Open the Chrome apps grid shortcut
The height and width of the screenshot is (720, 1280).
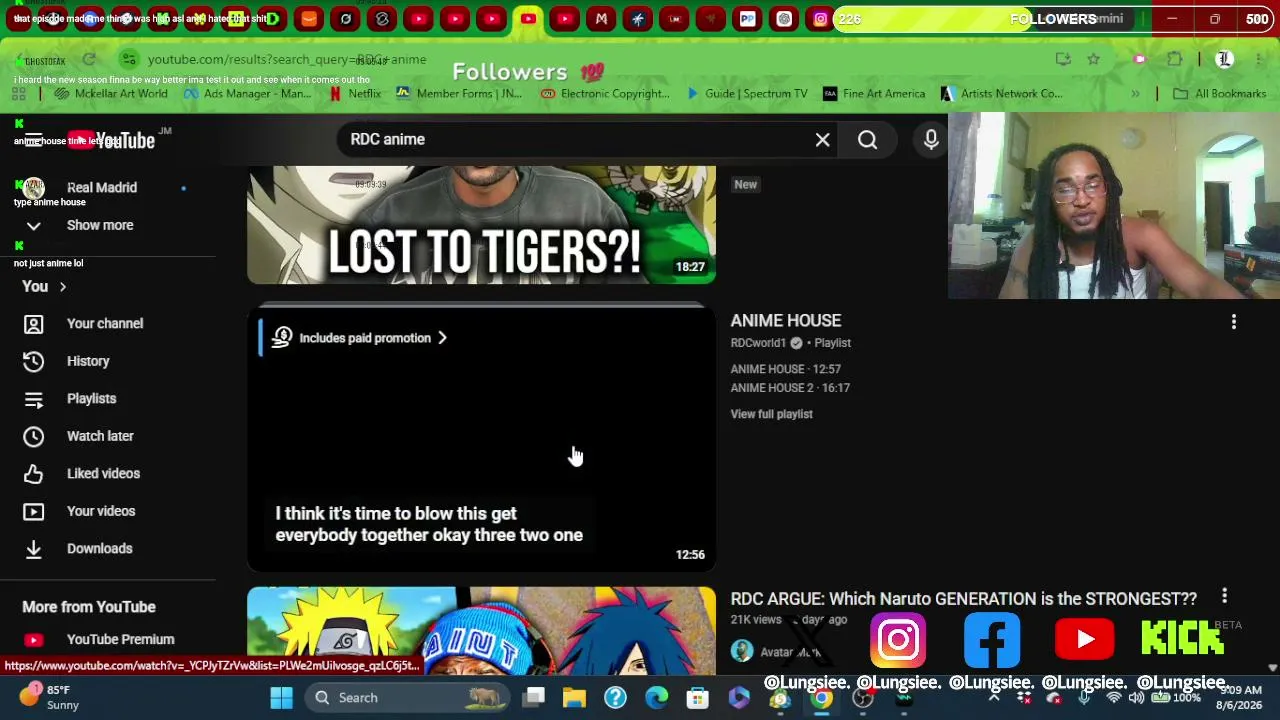(18, 94)
